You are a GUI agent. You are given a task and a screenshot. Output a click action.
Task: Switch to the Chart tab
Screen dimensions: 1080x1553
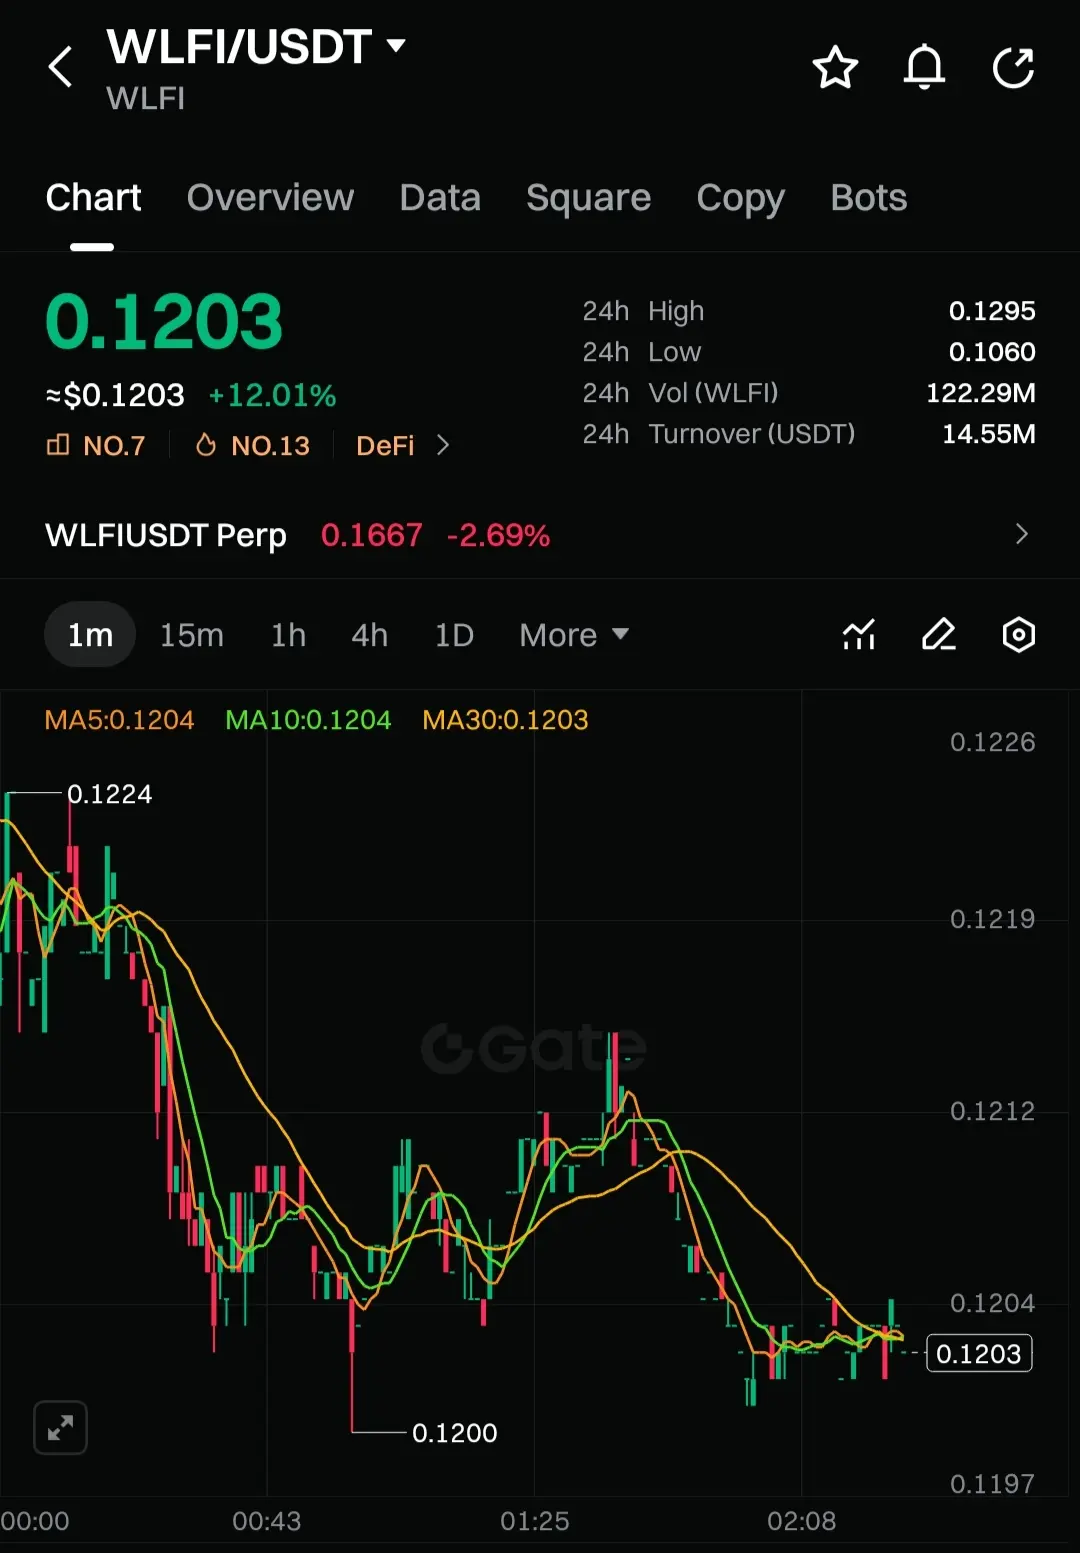(93, 198)
